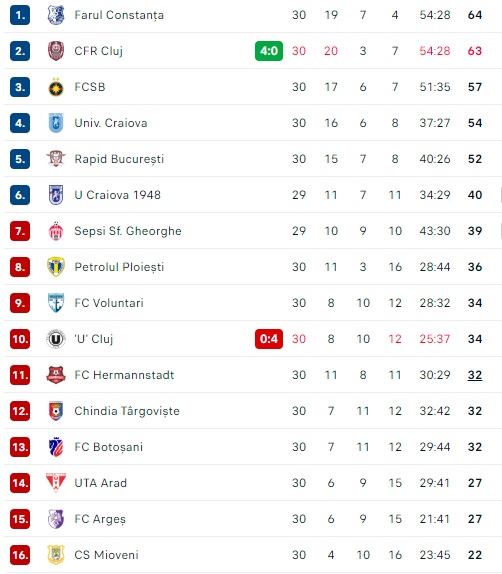Click the blue rank 6 position badge

click(20, 195)
